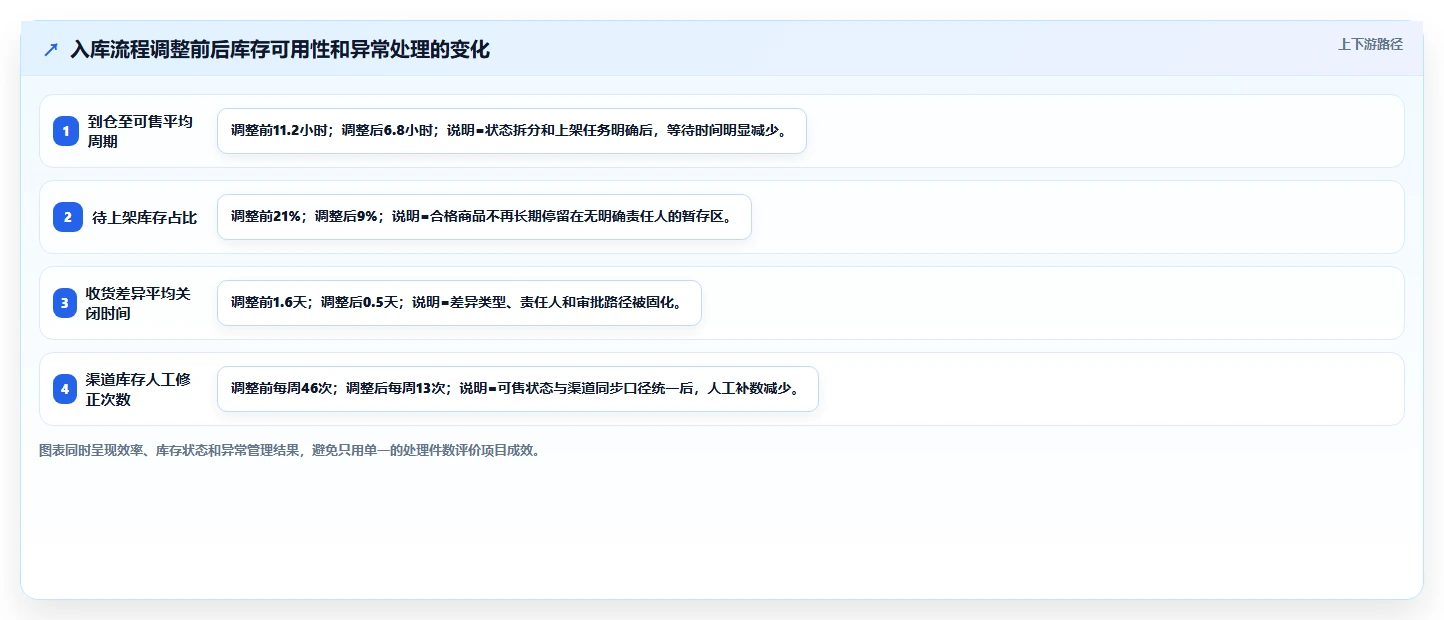Open the 调整前11.2小时 detail box
This screenshot has width=1444, height=620.
[512, 131]
